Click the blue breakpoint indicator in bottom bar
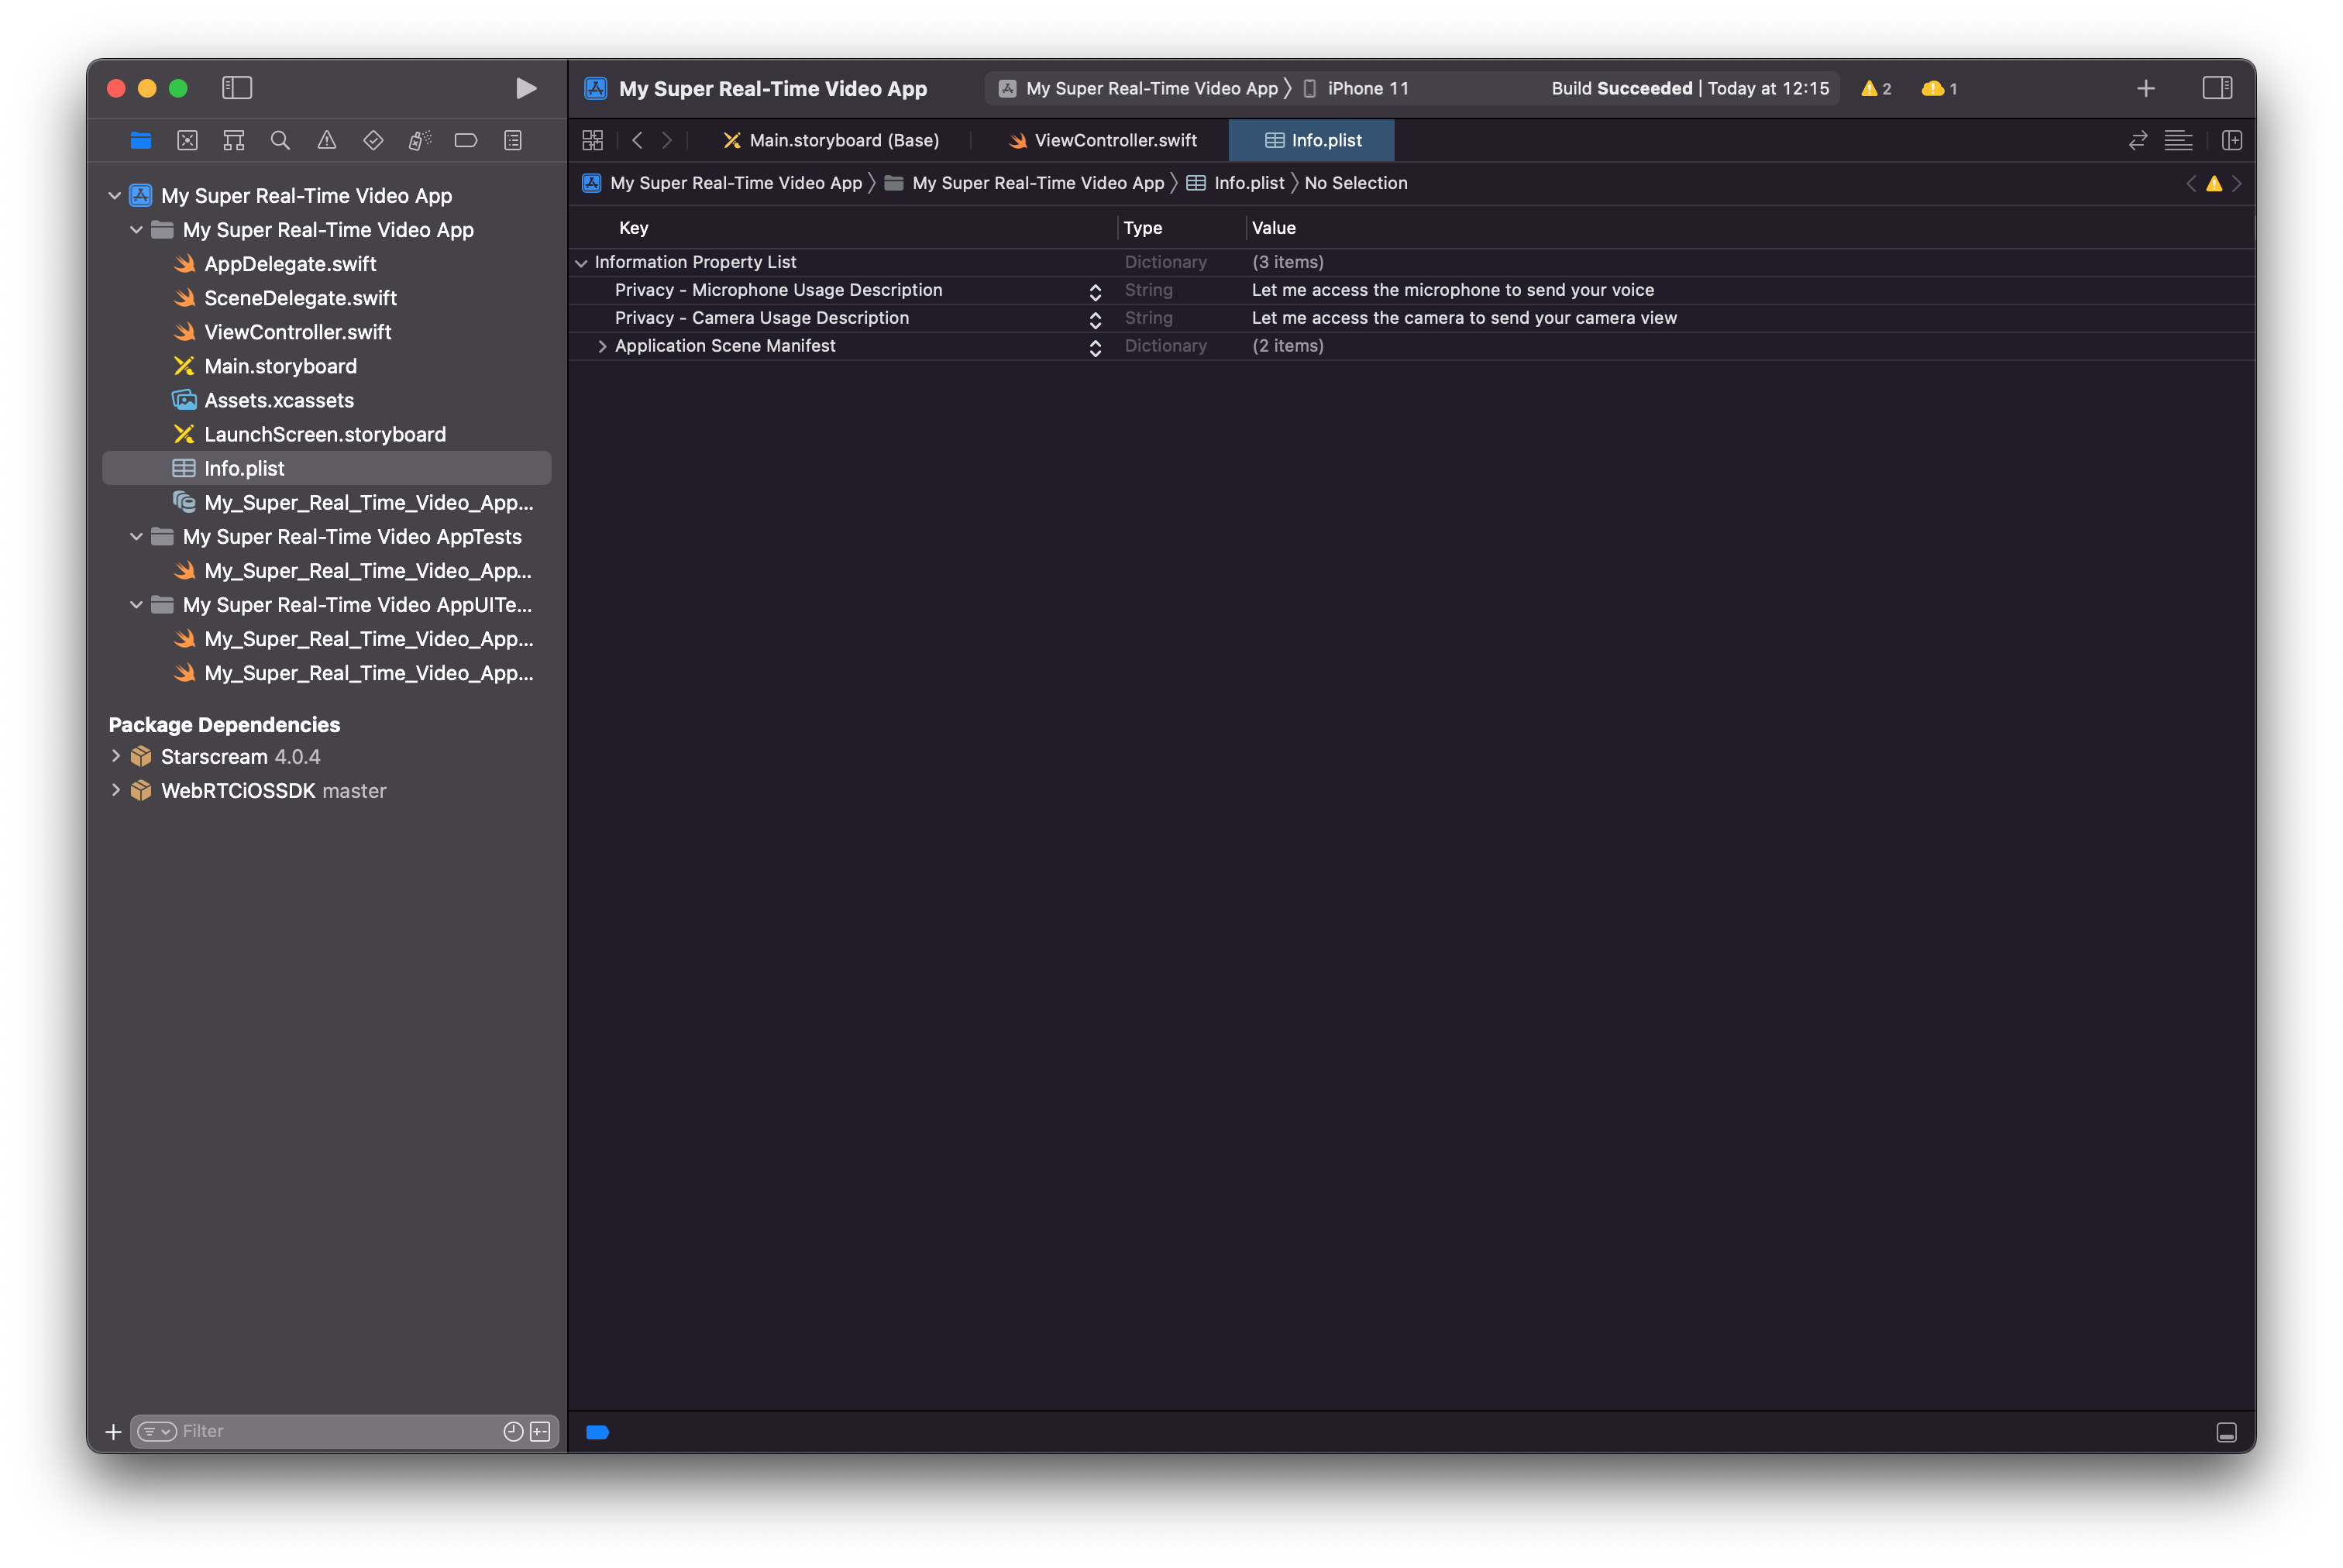The image size is (2343, 1568). tap(598, 1432)
